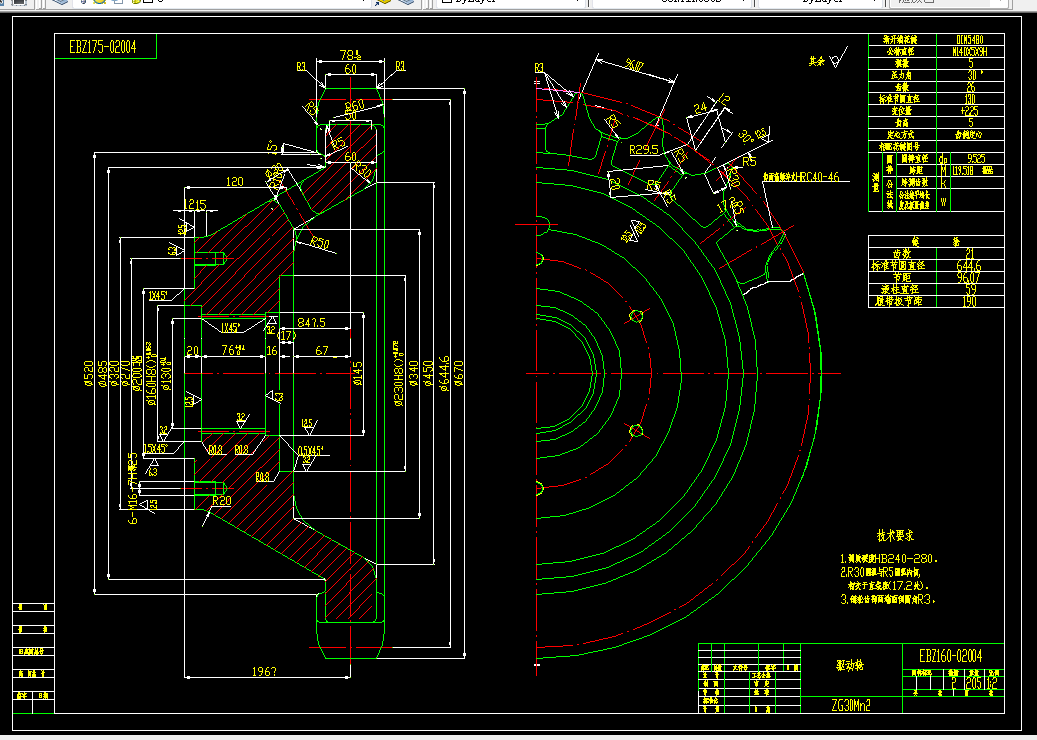
Task: Select the ø485 vertical dimension text
Action: click(102, 374)
